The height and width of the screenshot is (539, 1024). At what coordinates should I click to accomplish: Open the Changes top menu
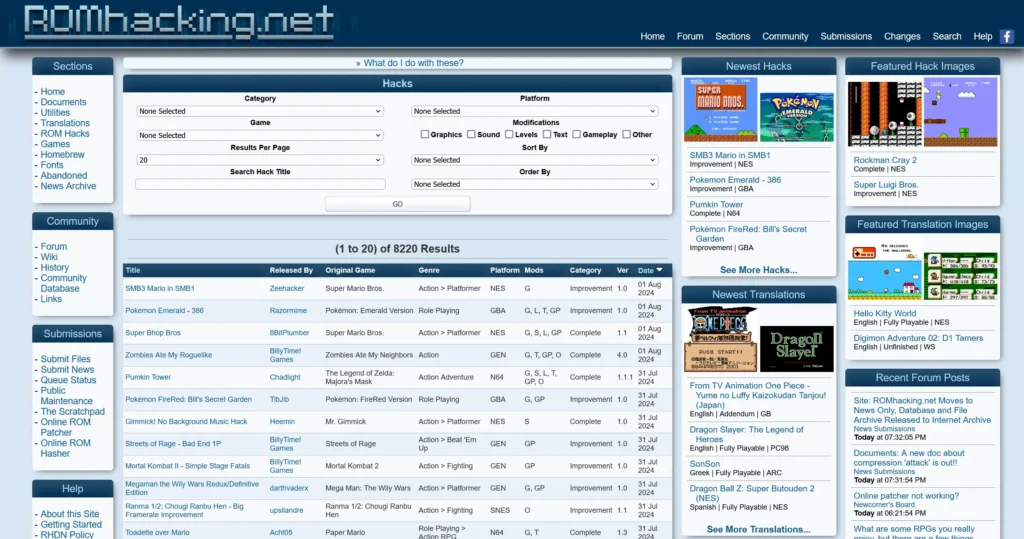(902, 37)
